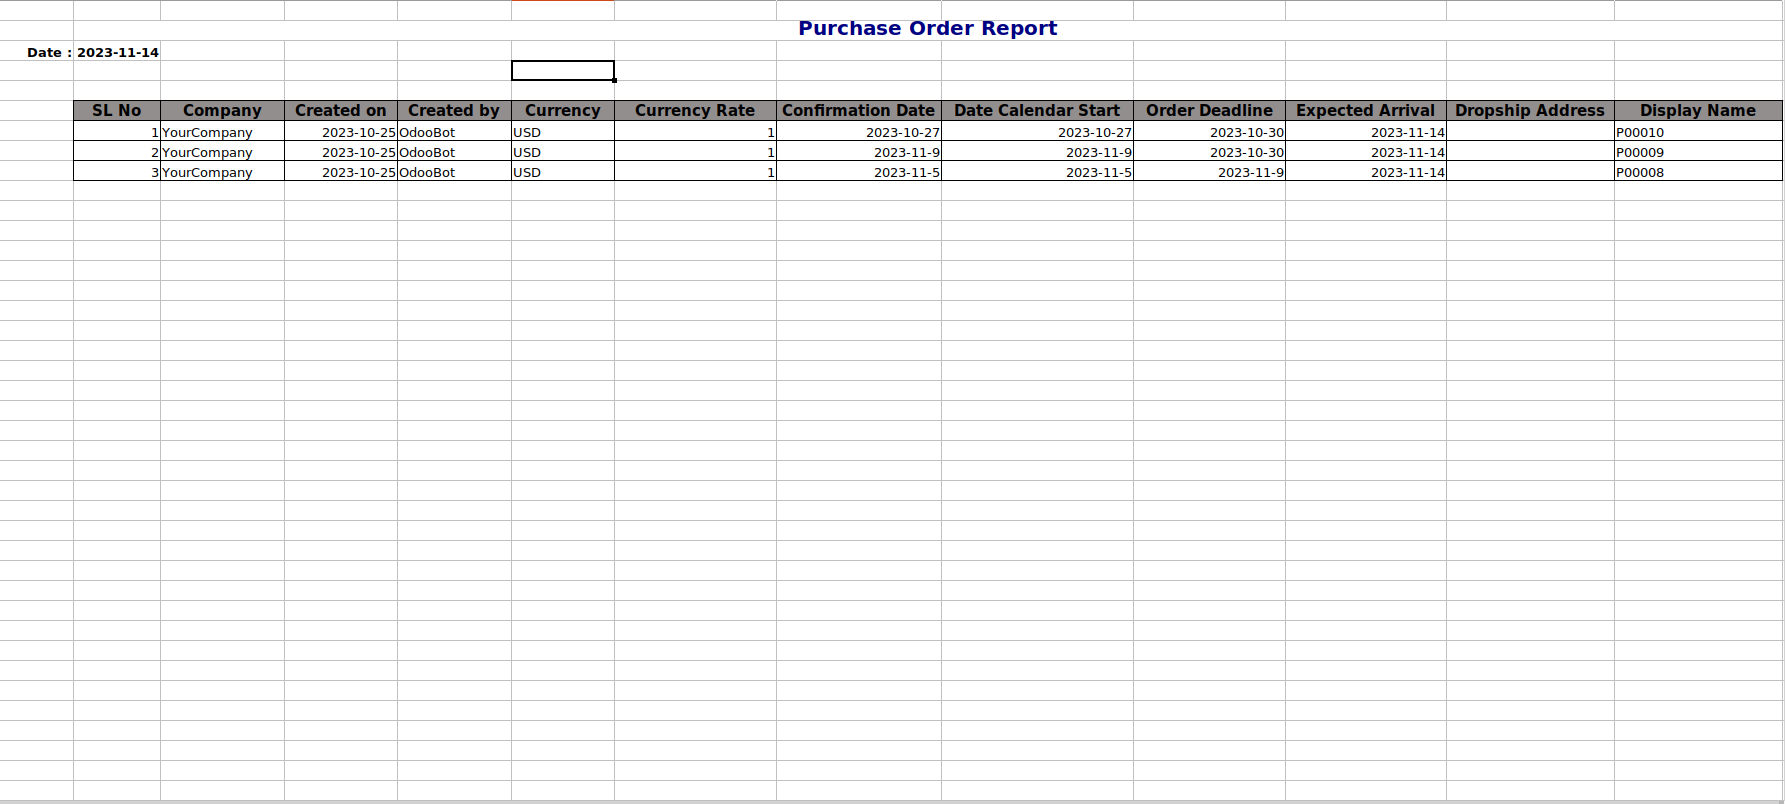
Task: Select the SL No header cell
Action: tap(116, 111)
